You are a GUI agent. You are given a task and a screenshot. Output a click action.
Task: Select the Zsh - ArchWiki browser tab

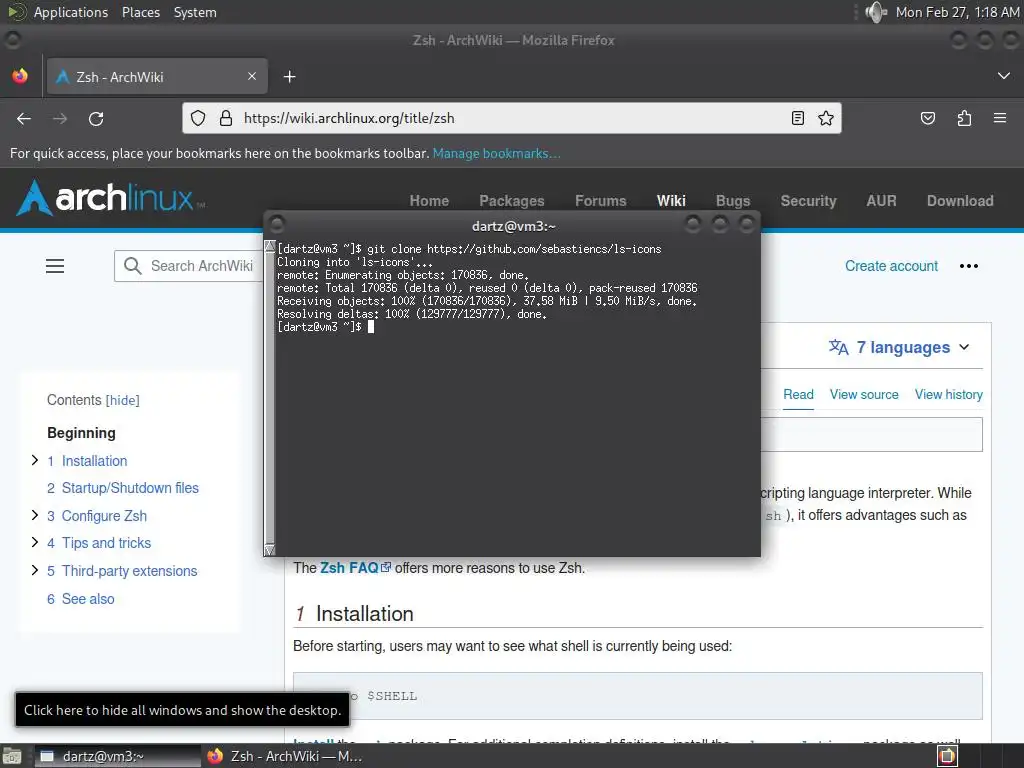coord(157,76)
